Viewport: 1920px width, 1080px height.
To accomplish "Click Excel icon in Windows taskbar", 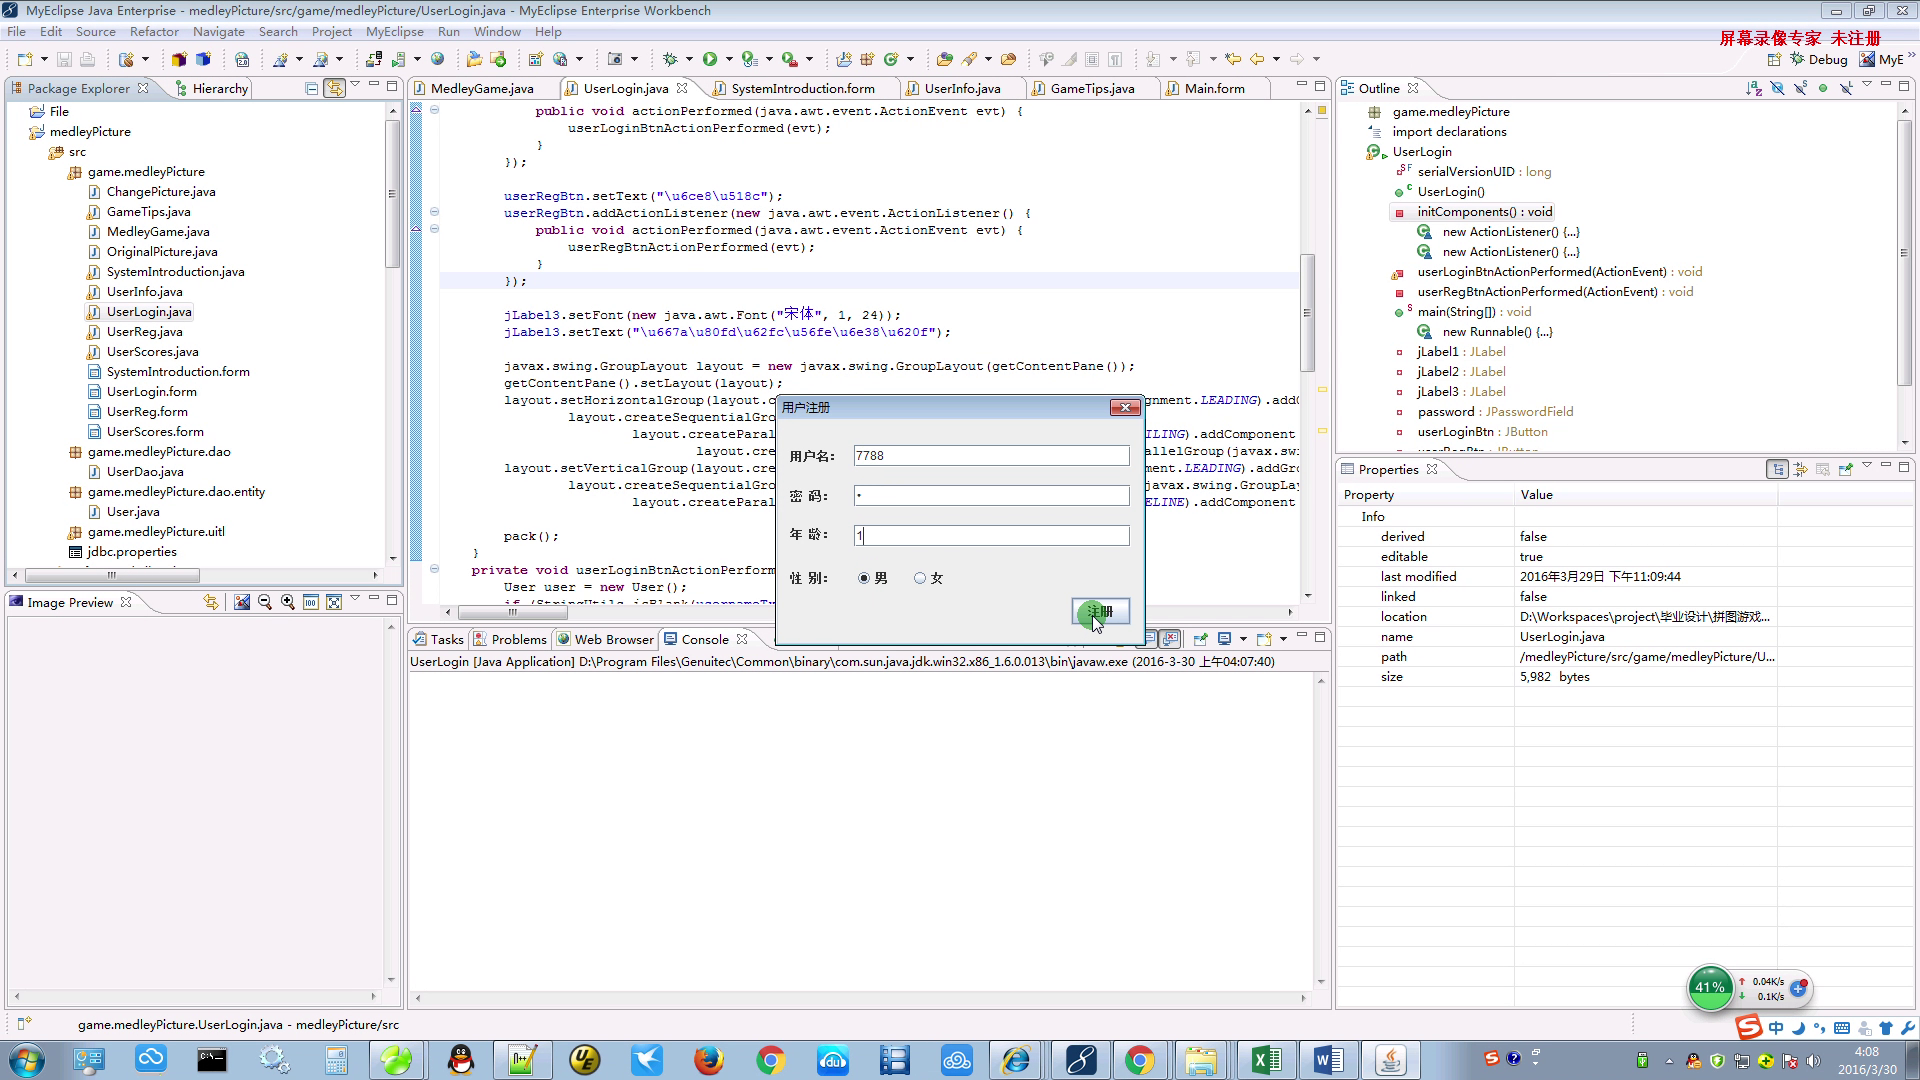I will tap(1265, 1060).
